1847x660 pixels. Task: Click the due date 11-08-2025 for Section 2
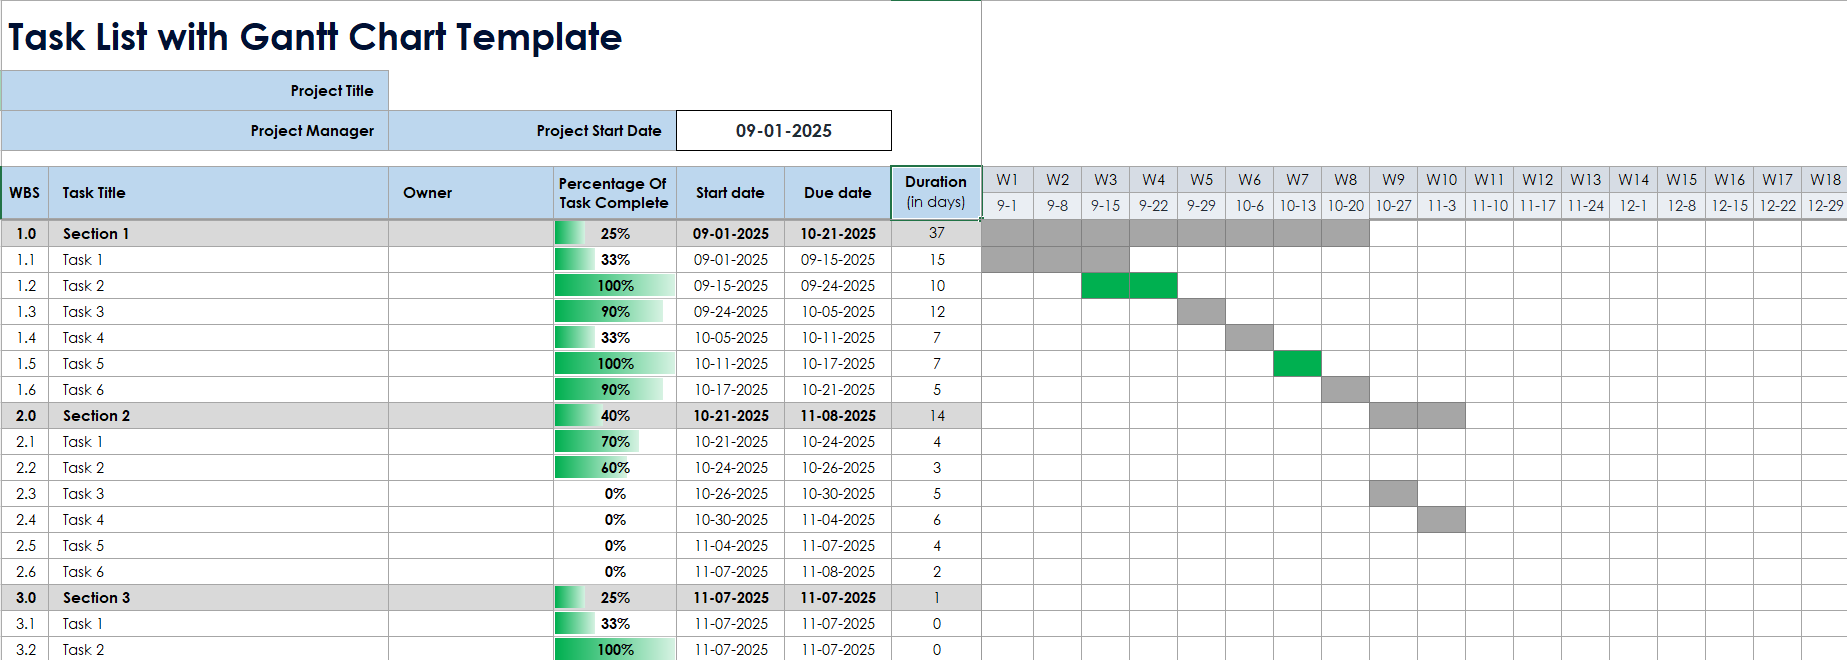pos(838,415)
